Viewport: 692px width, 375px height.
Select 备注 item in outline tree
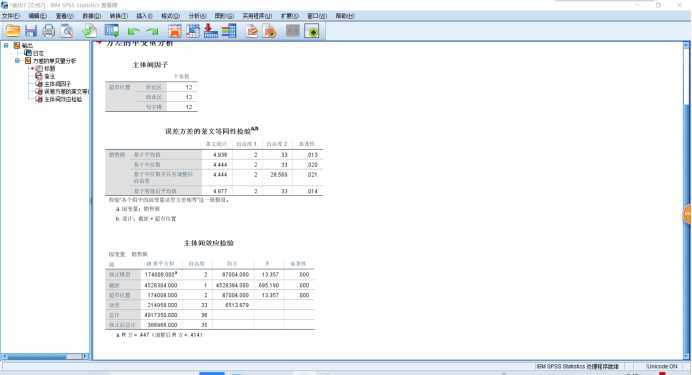49,76
